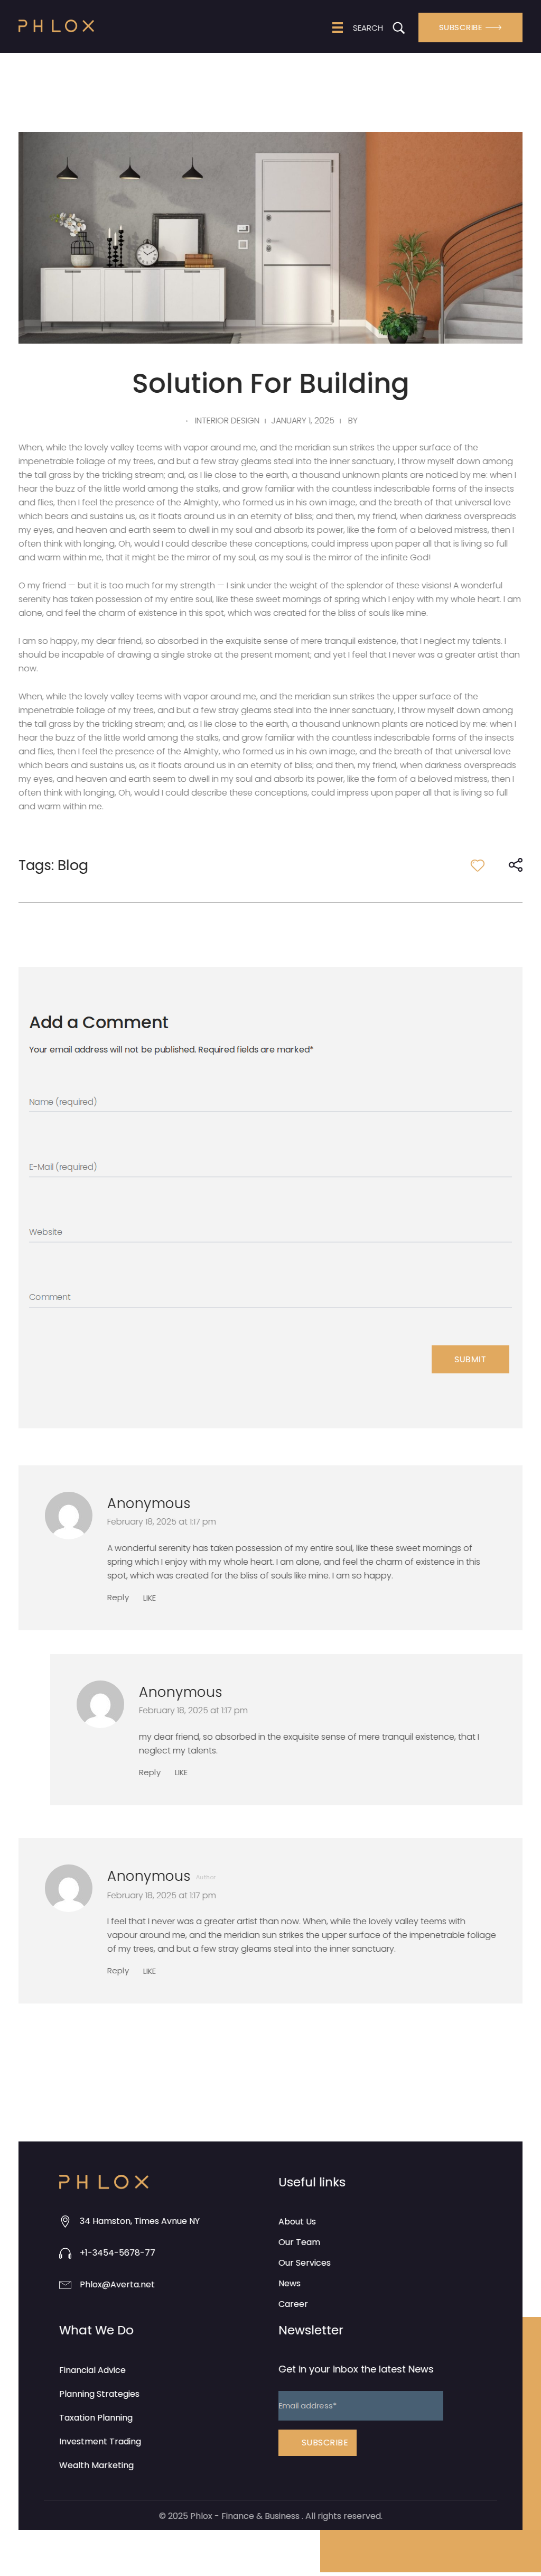Open the hamburger menu icon
This screenshot has height=2576, width=541.
coord(337,28)
